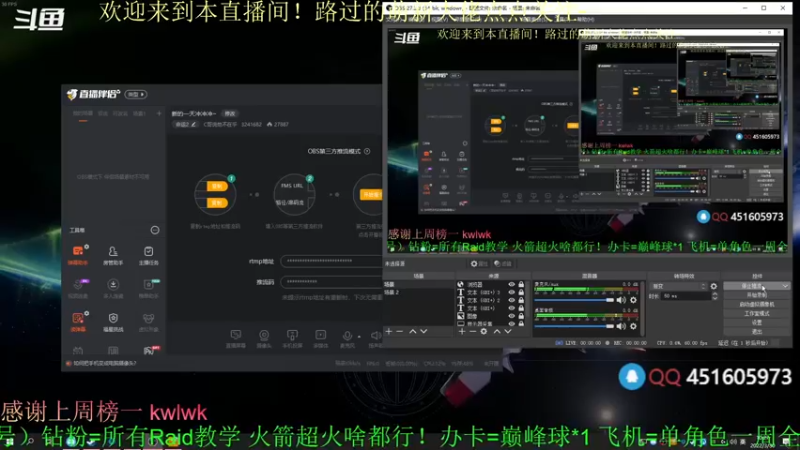
Task: Open desktop audio settings gear in mixer
Action: point(633,326)
